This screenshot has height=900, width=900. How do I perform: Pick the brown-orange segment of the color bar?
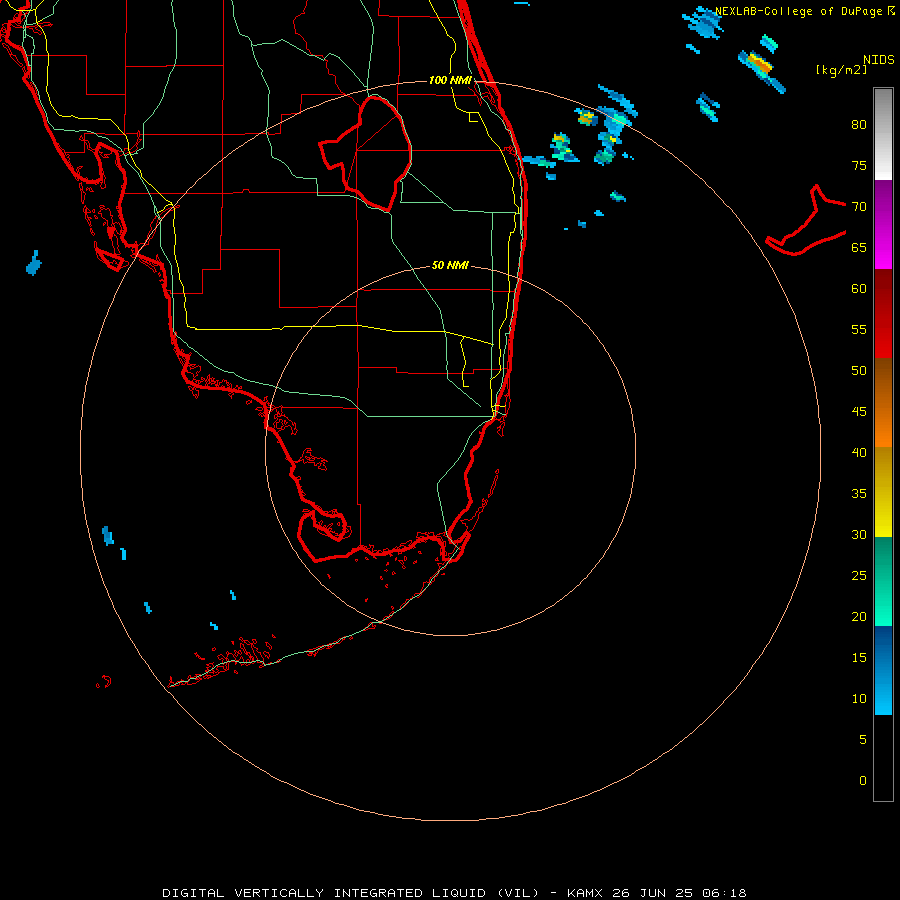(x=883, y=402)
